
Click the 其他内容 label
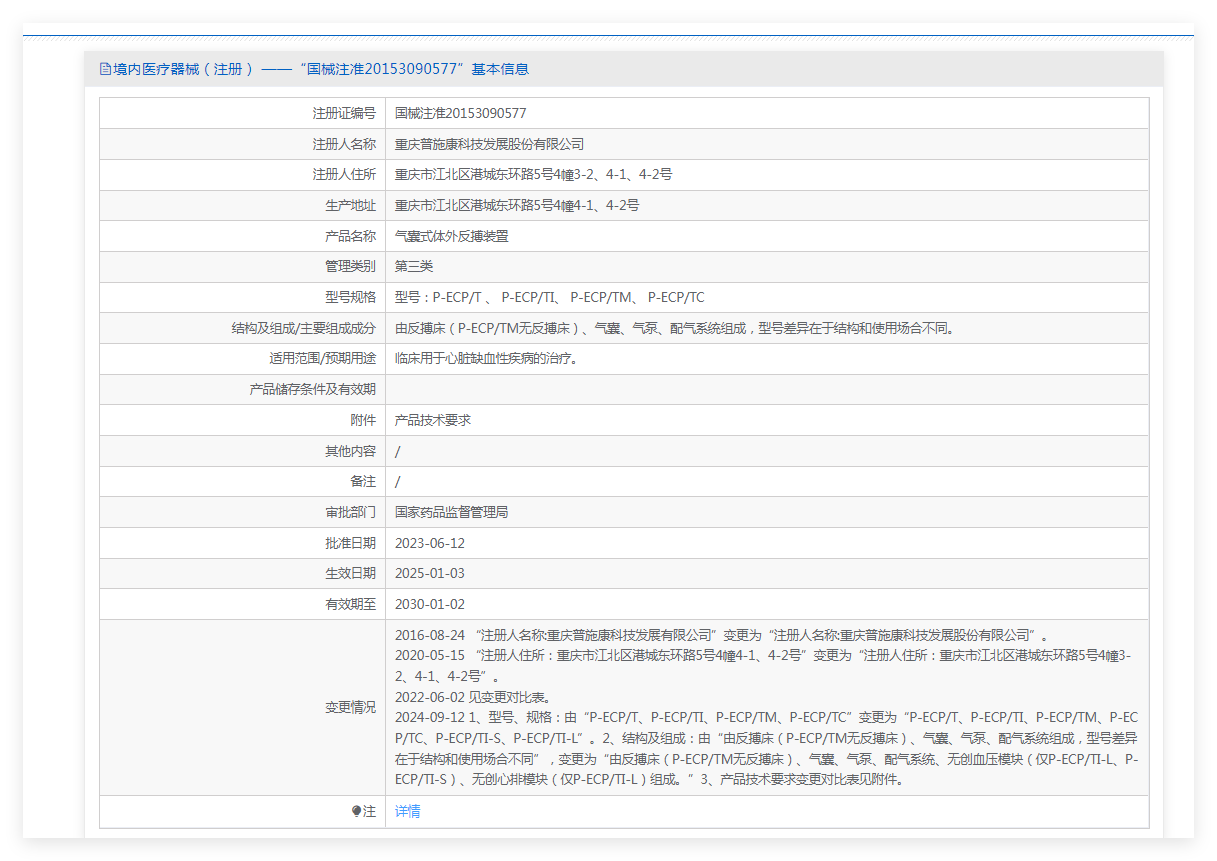[351, 452]
